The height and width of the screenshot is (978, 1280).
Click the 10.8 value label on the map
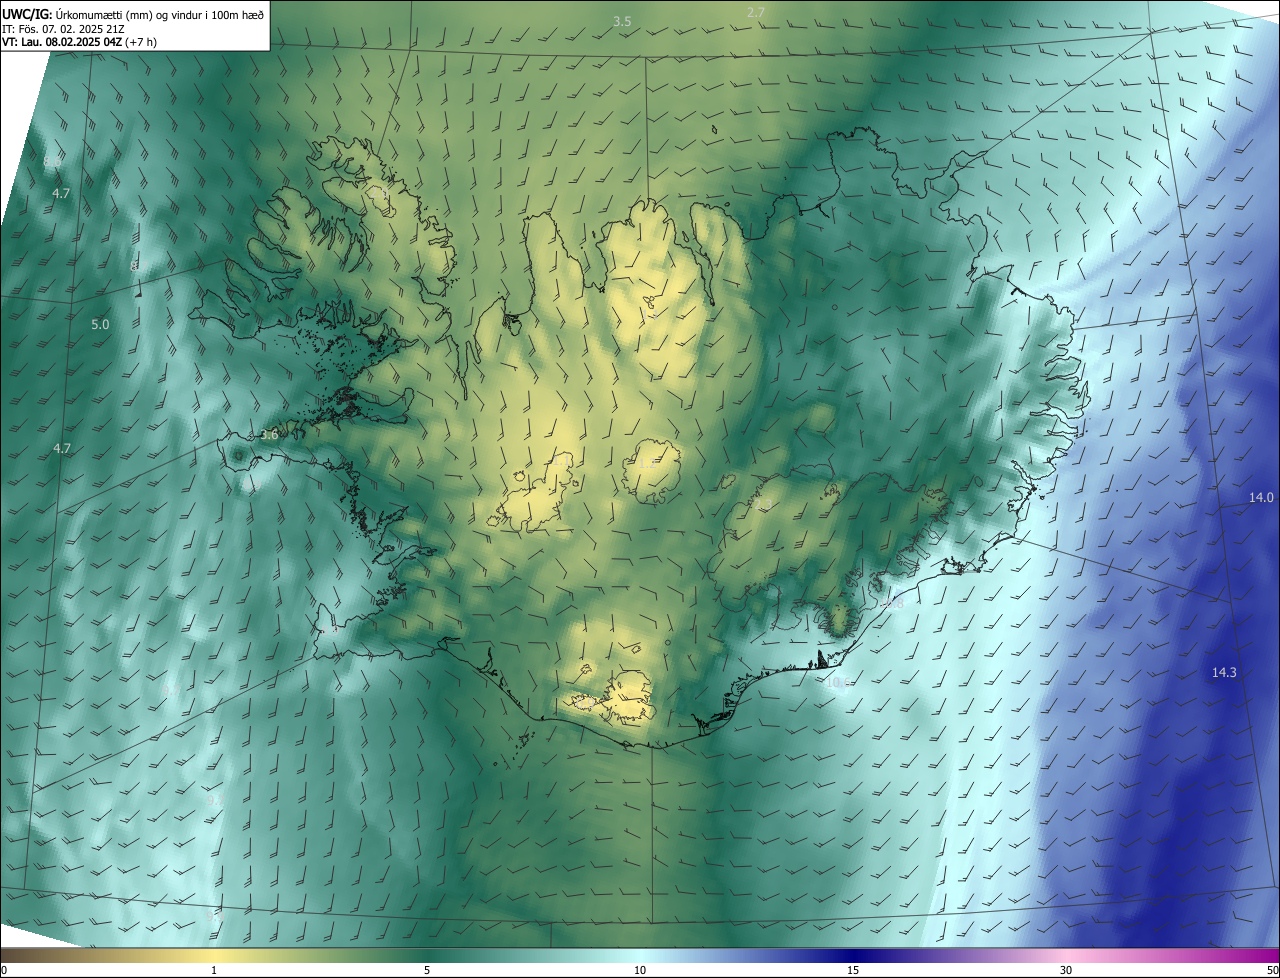point(891,603)
